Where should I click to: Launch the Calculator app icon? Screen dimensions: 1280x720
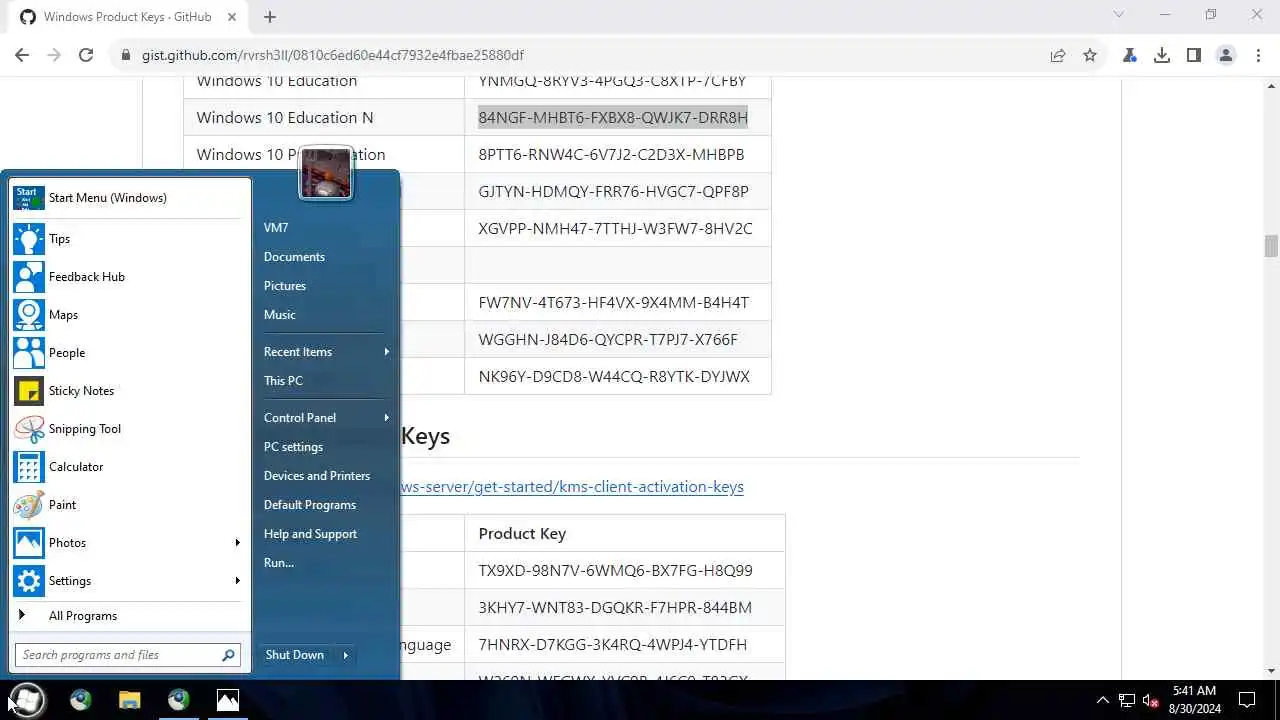pos(29,467)
